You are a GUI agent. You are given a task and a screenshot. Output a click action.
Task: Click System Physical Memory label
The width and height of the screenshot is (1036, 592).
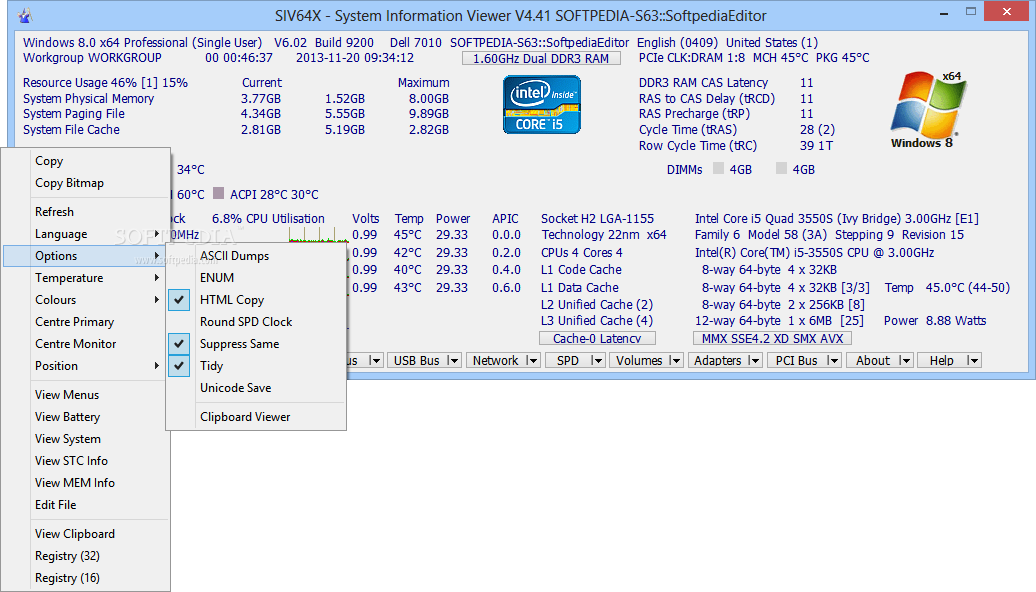(89, 98)
